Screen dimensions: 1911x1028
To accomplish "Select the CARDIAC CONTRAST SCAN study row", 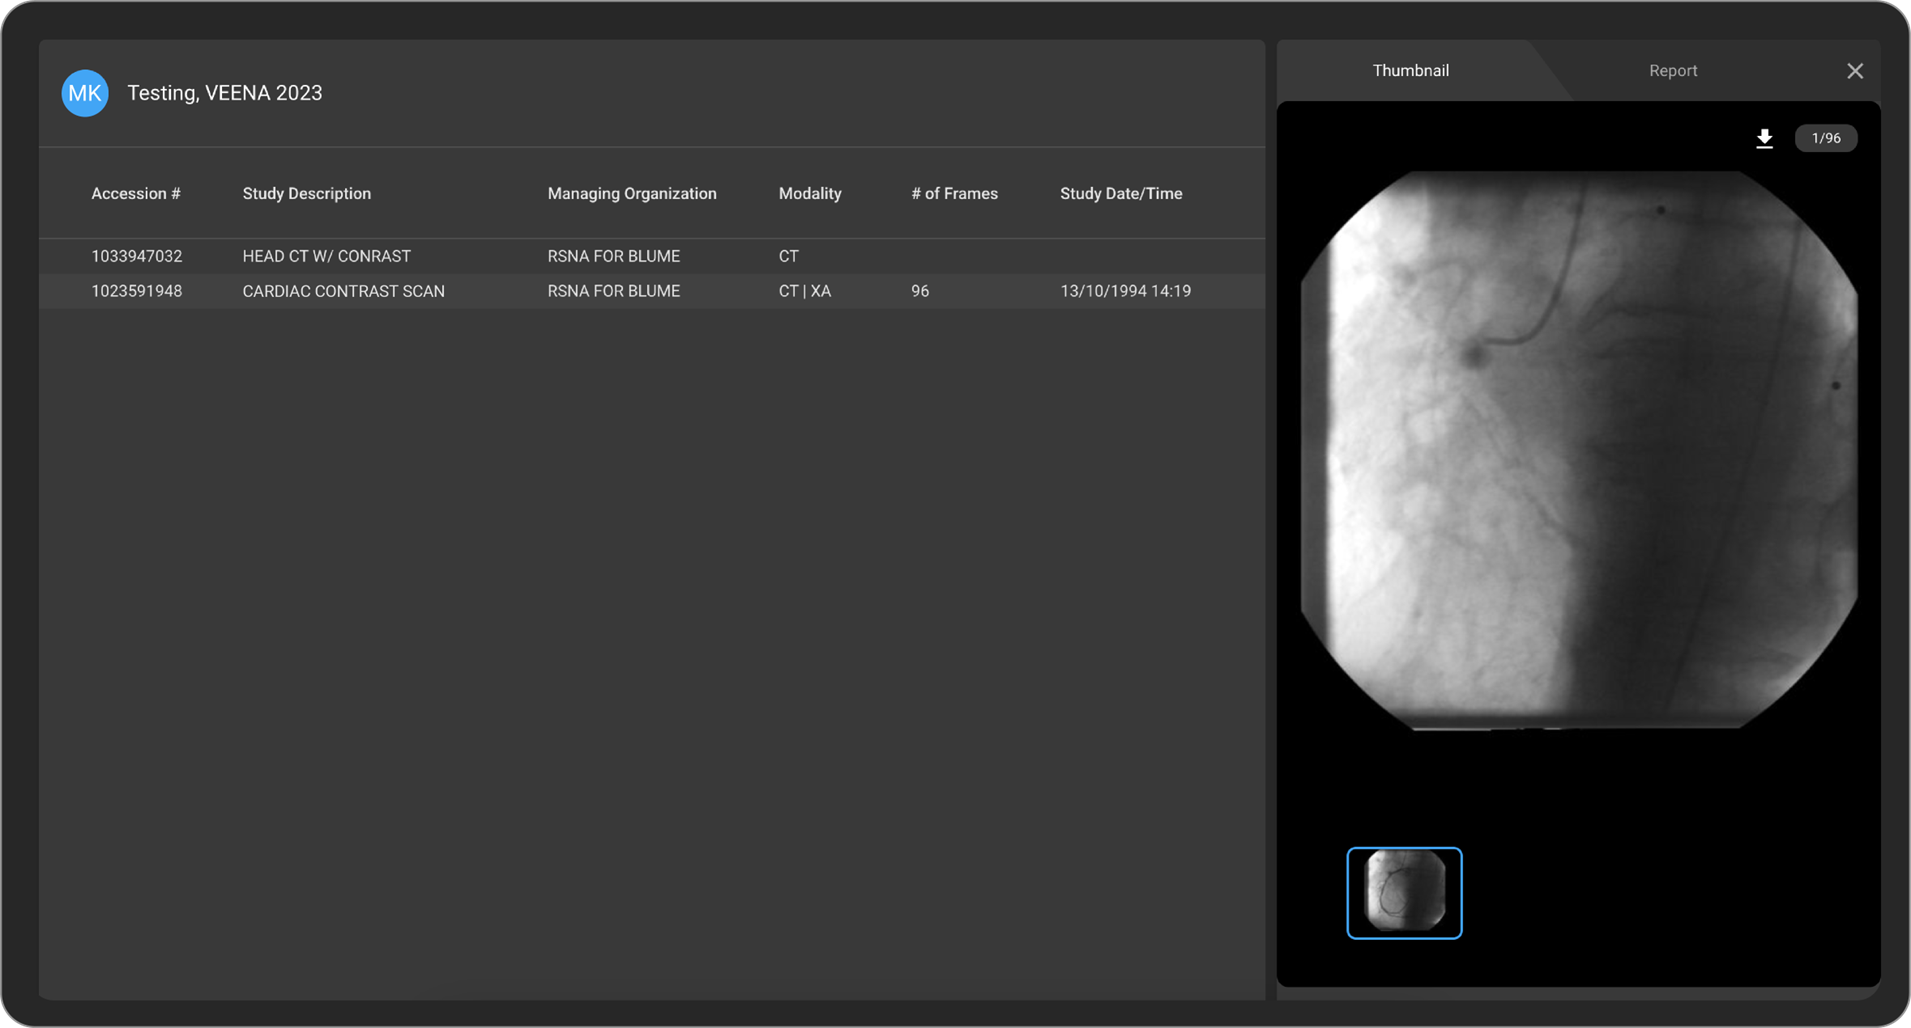I will tap(343, 291).
